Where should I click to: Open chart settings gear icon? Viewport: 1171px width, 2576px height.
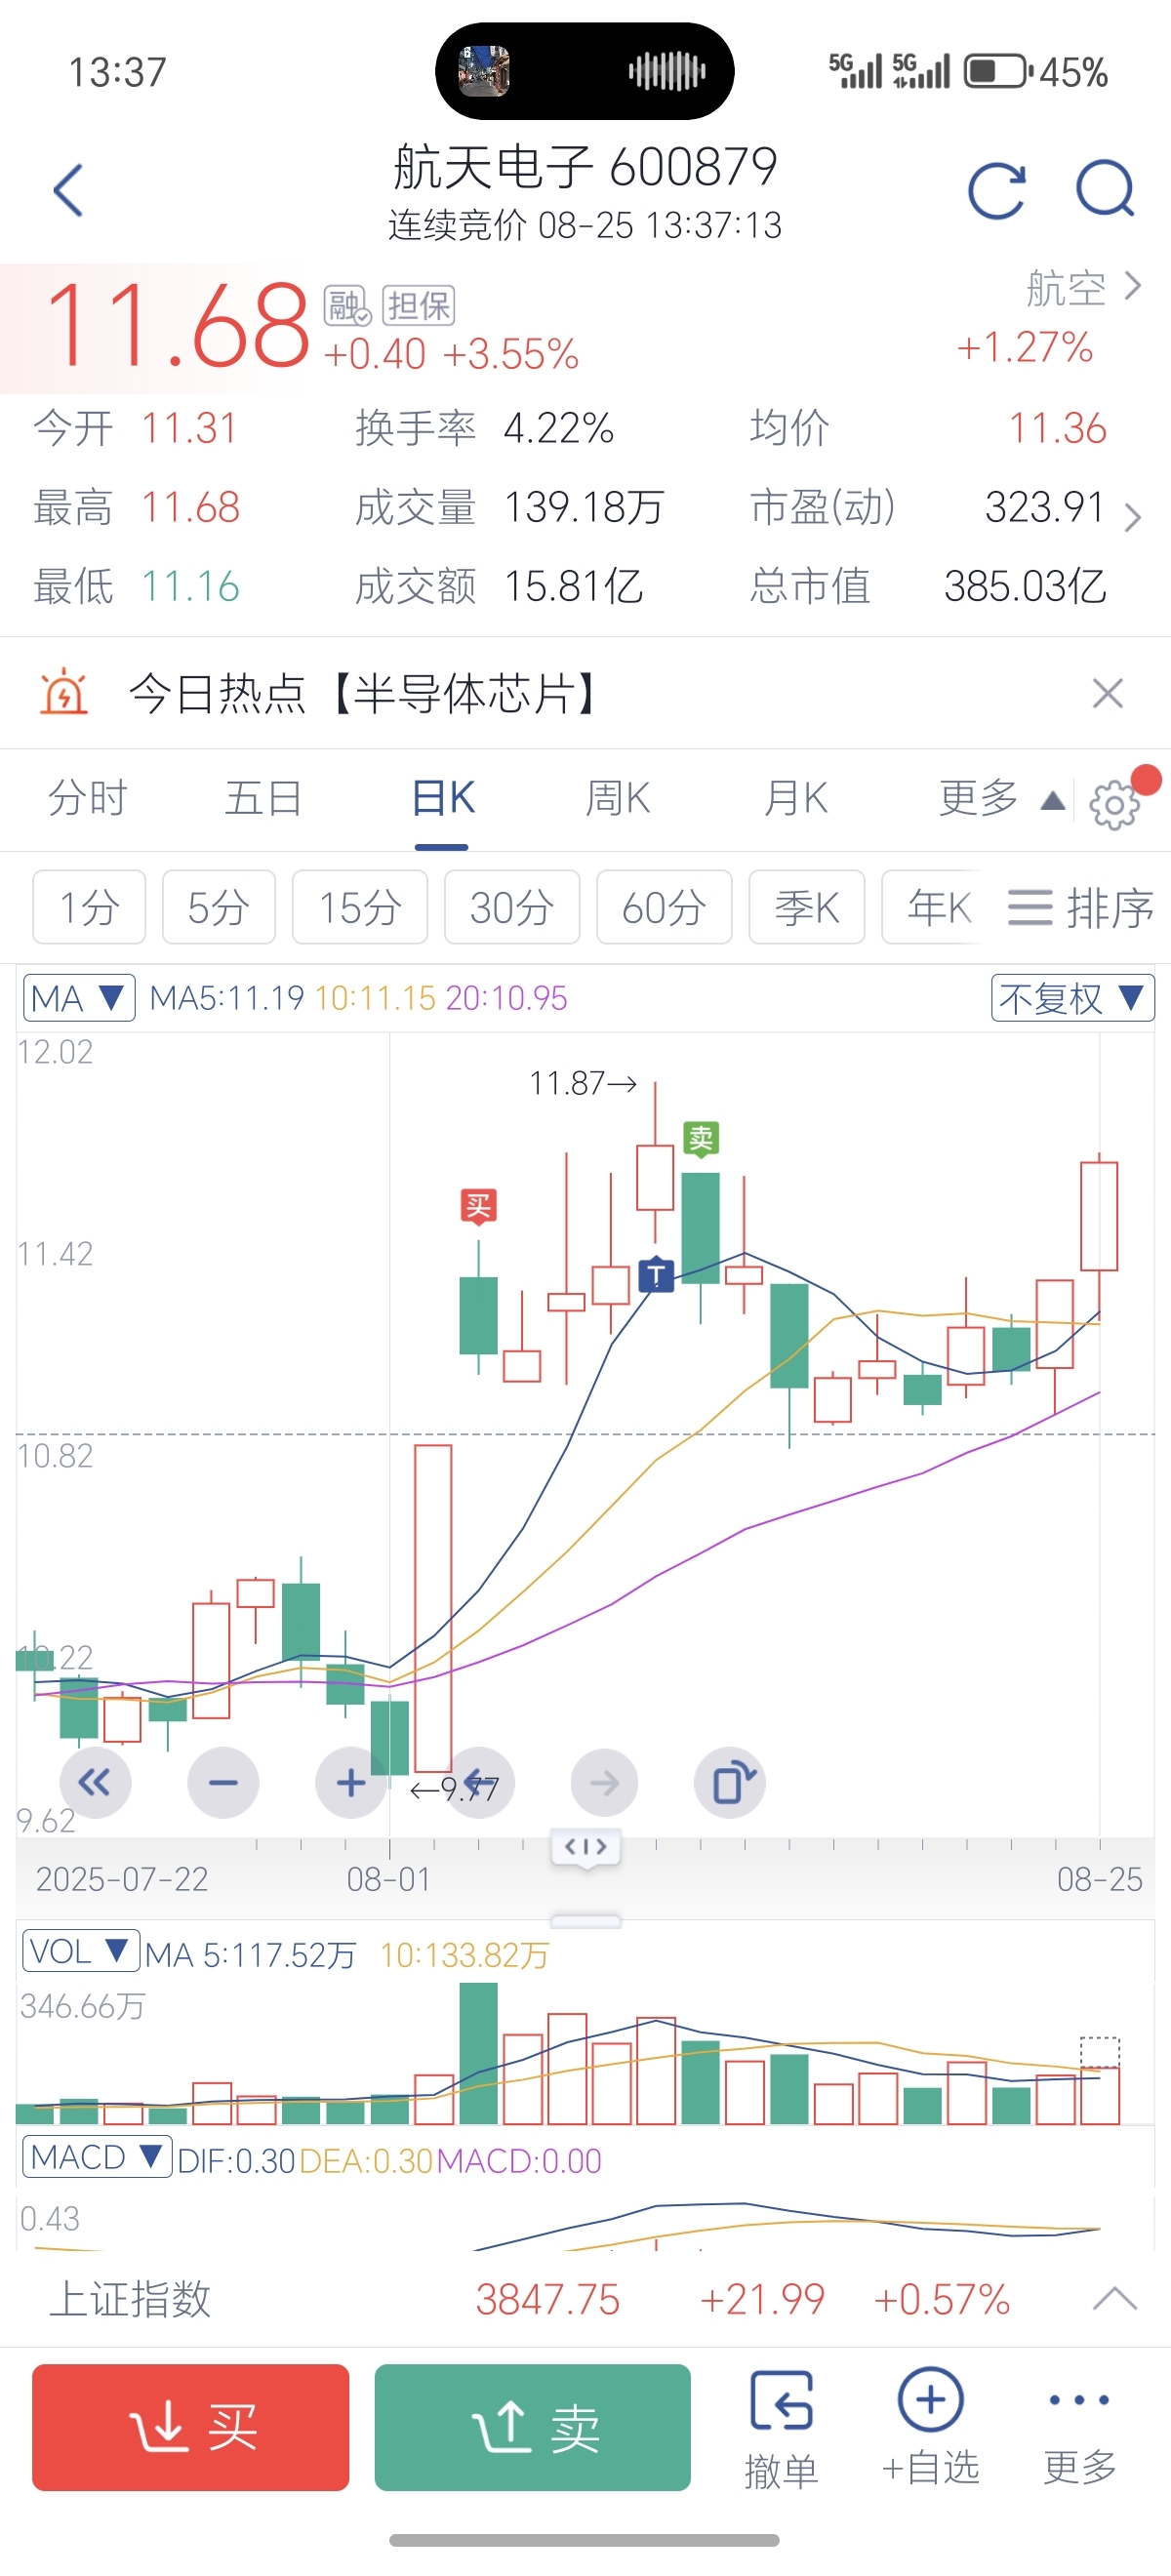click(1115, 804)
